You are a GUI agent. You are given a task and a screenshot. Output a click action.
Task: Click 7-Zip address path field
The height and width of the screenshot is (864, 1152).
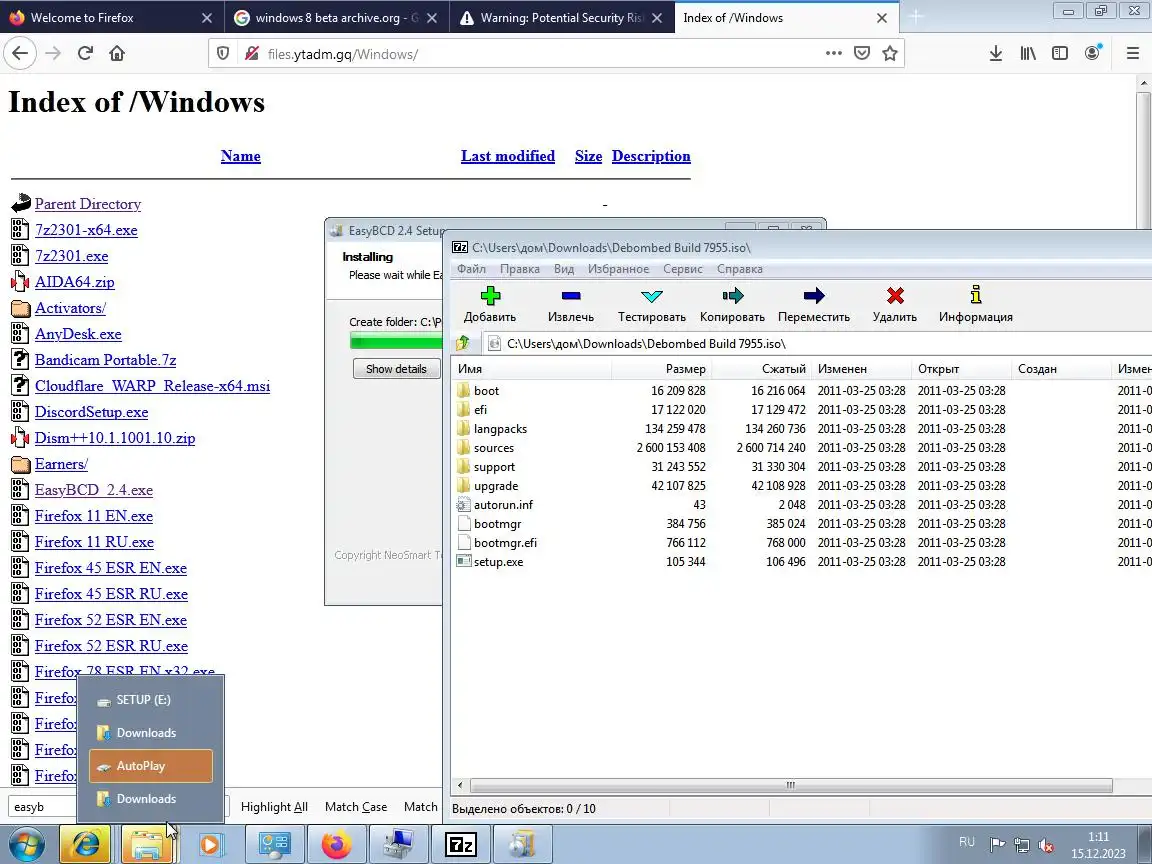[816, 343]
